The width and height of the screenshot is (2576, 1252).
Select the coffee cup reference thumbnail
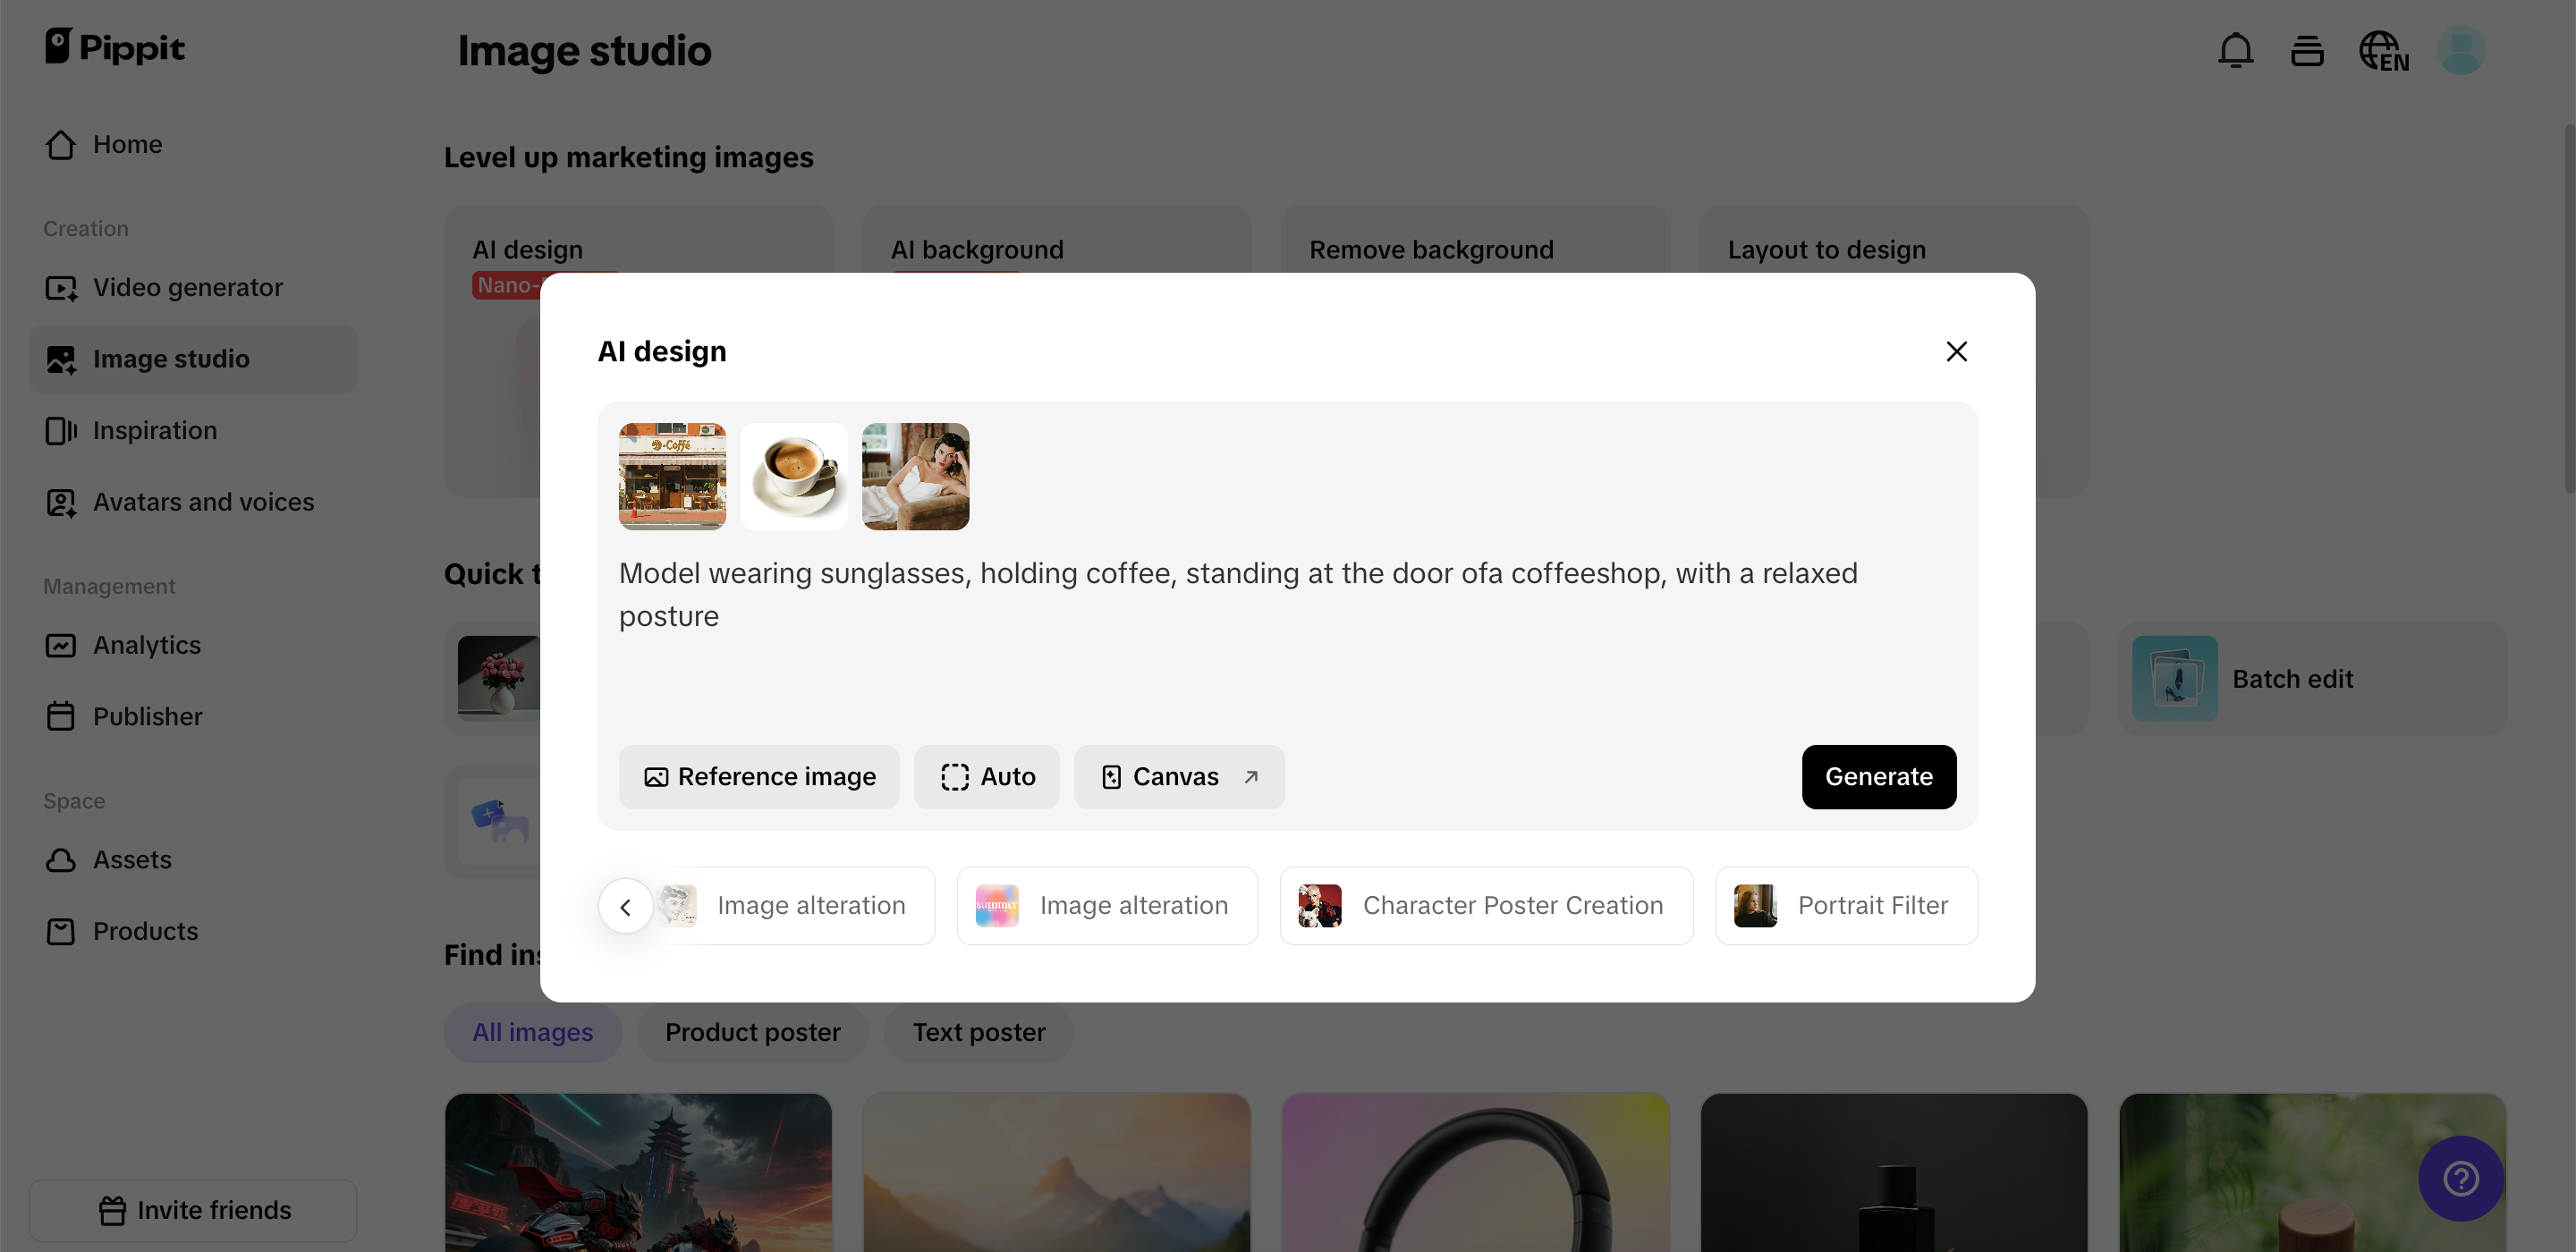tap(794, 476)
